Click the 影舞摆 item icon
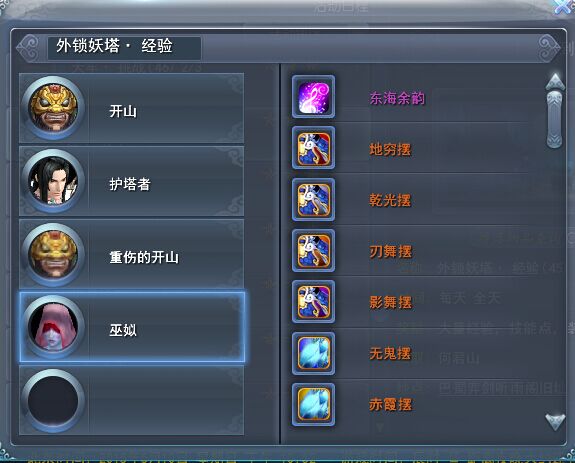 pos(314,302)
